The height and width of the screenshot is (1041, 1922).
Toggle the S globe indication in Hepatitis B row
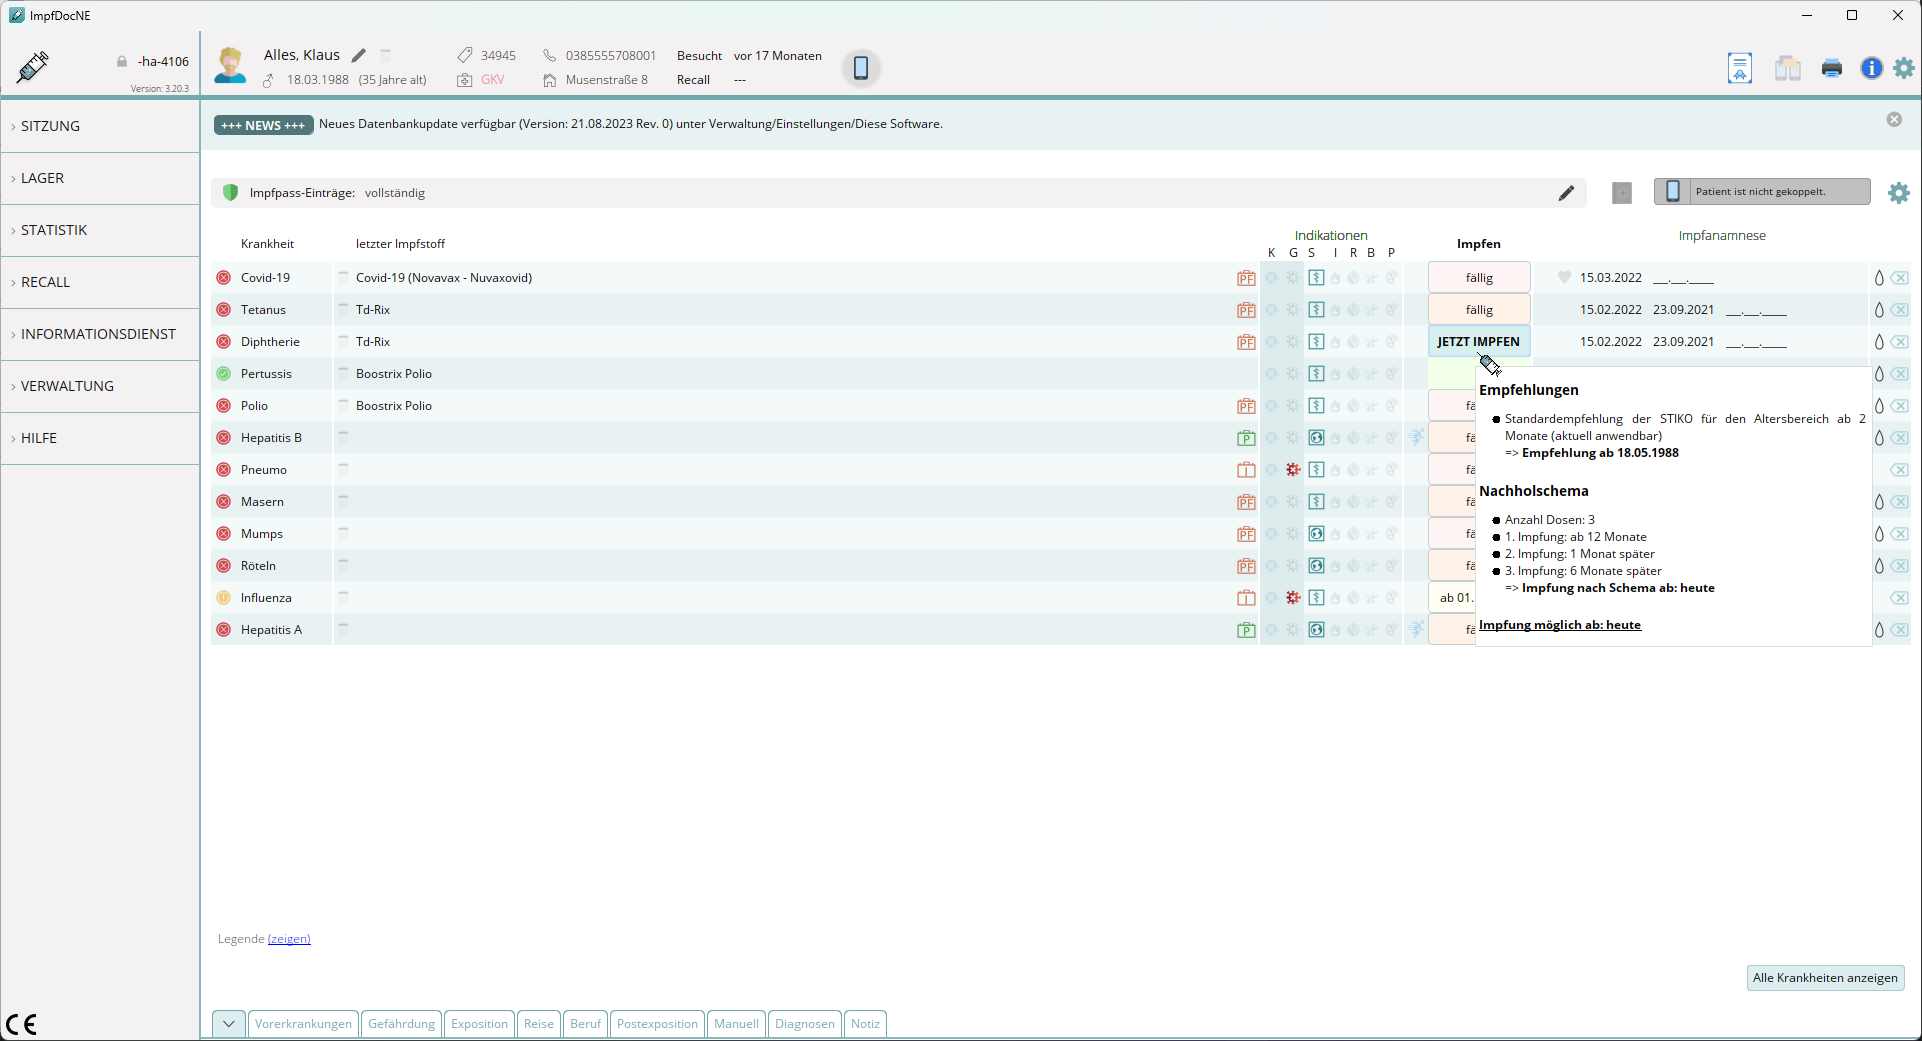[x=1316, y=438]
